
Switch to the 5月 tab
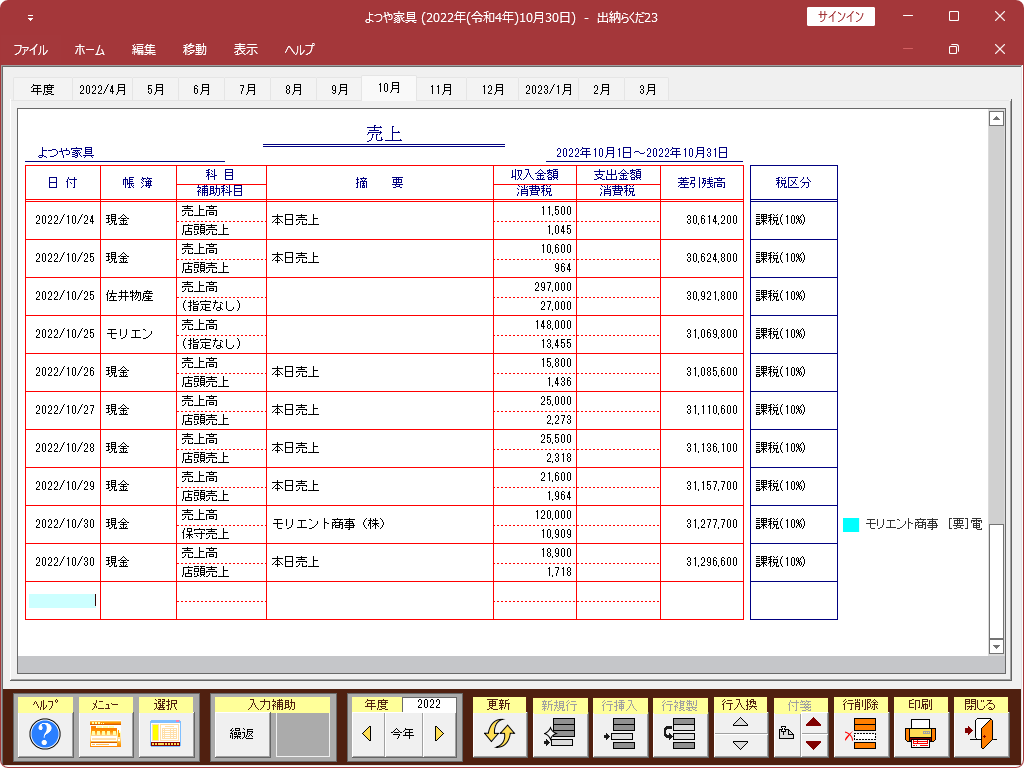[x=155, y=89]
